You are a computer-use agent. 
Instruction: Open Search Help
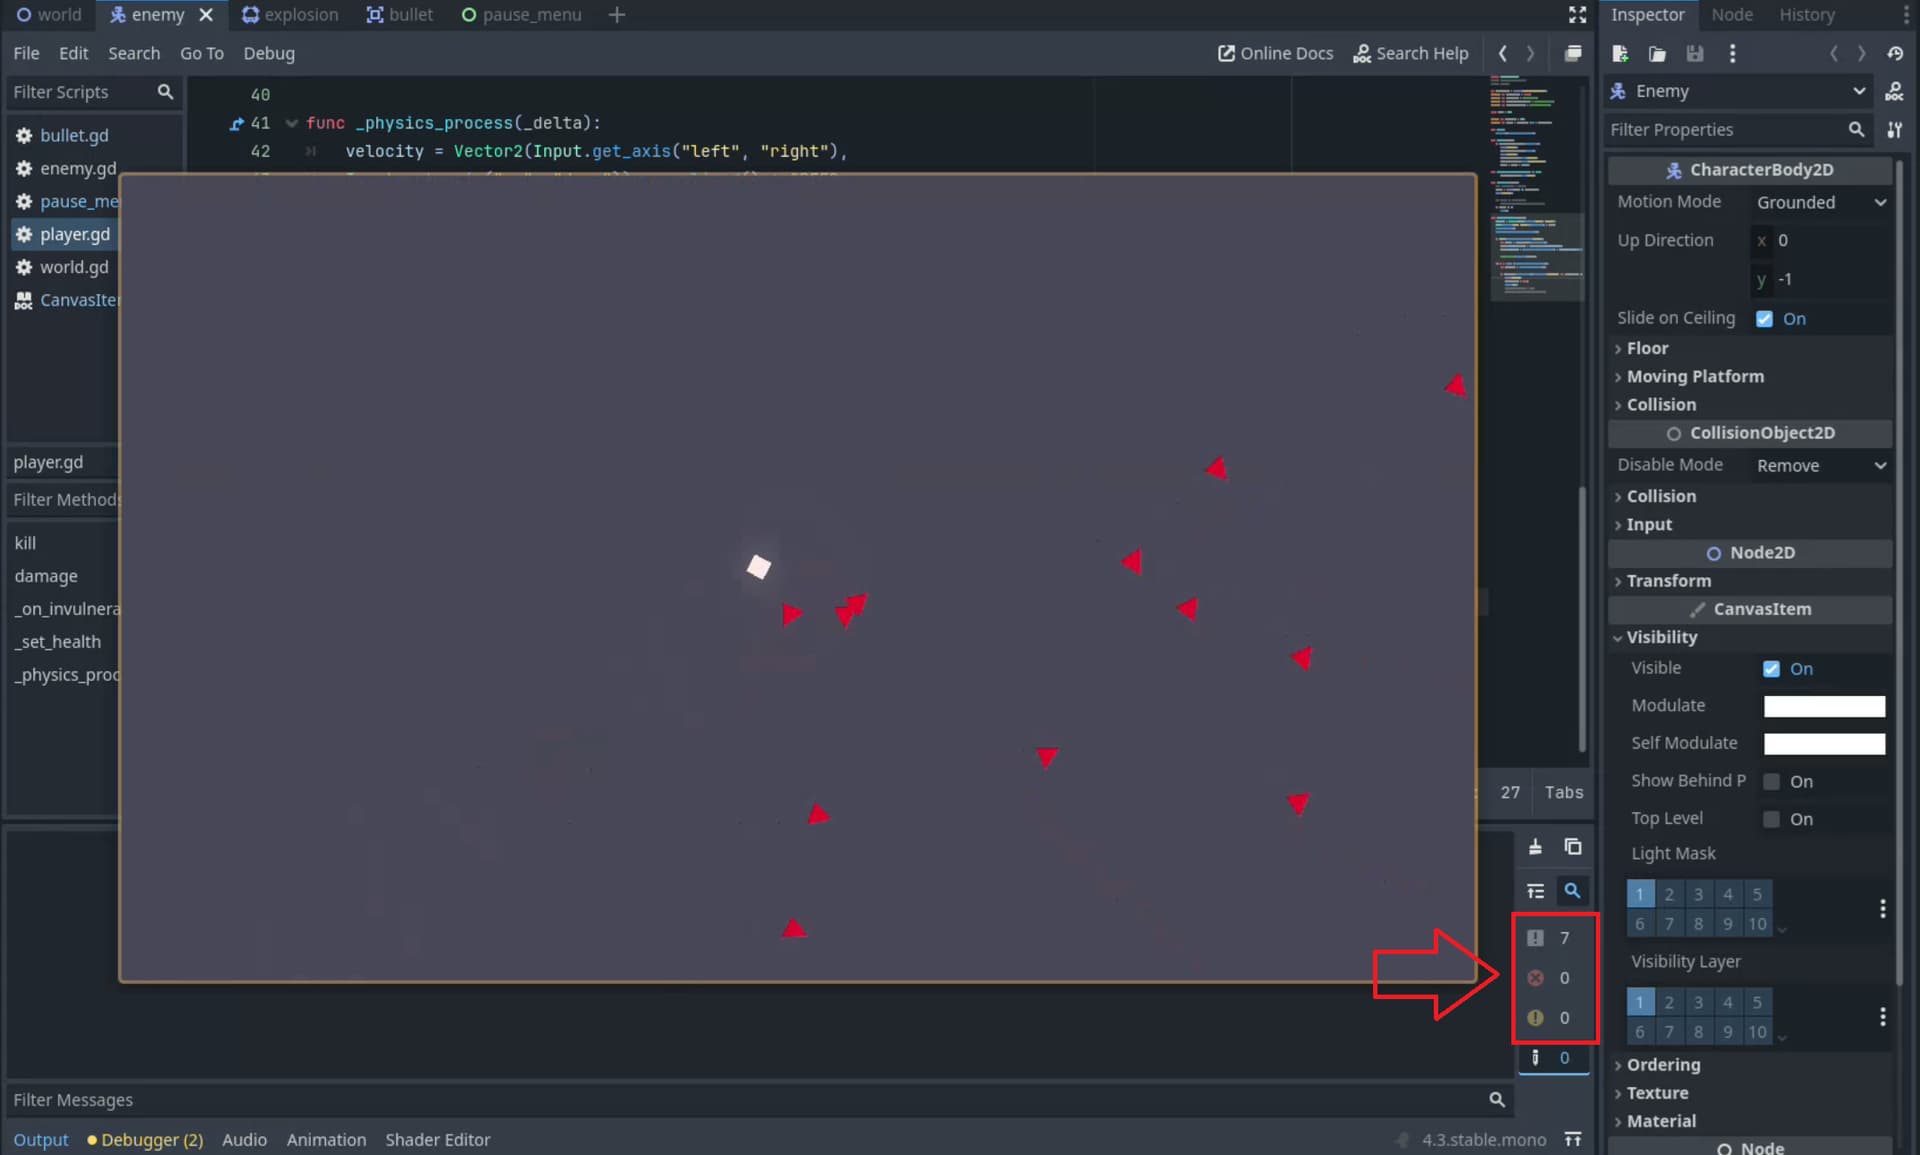pyautogui.click(x=1411, y=53)
